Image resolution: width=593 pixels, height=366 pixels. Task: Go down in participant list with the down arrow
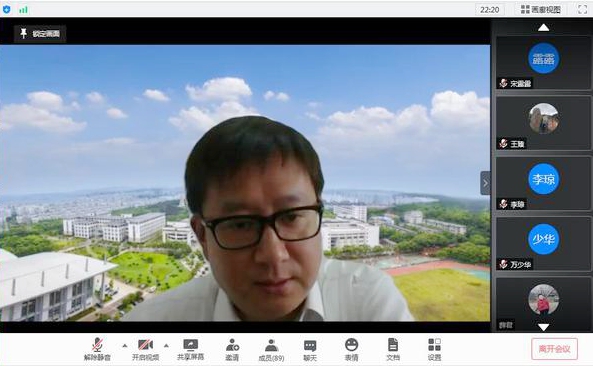pyautogui.click(x=543, y=327)
